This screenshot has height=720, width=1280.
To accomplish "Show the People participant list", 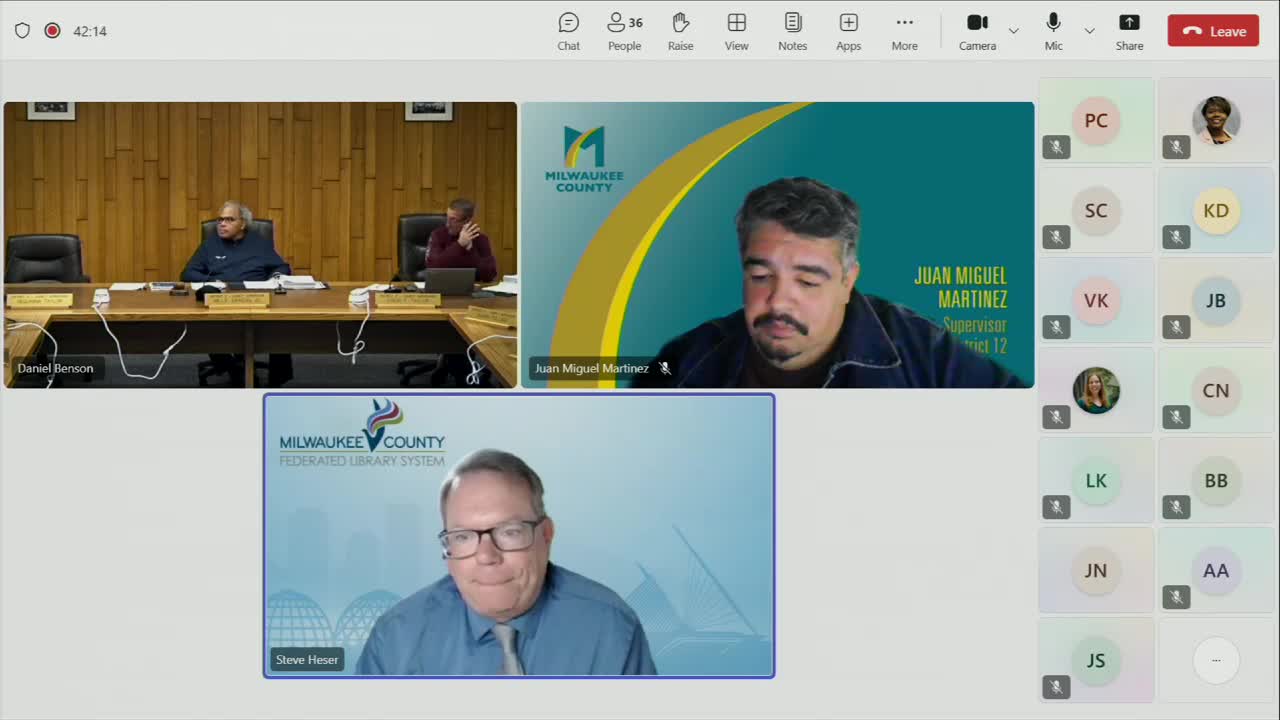I will point(625,31).
